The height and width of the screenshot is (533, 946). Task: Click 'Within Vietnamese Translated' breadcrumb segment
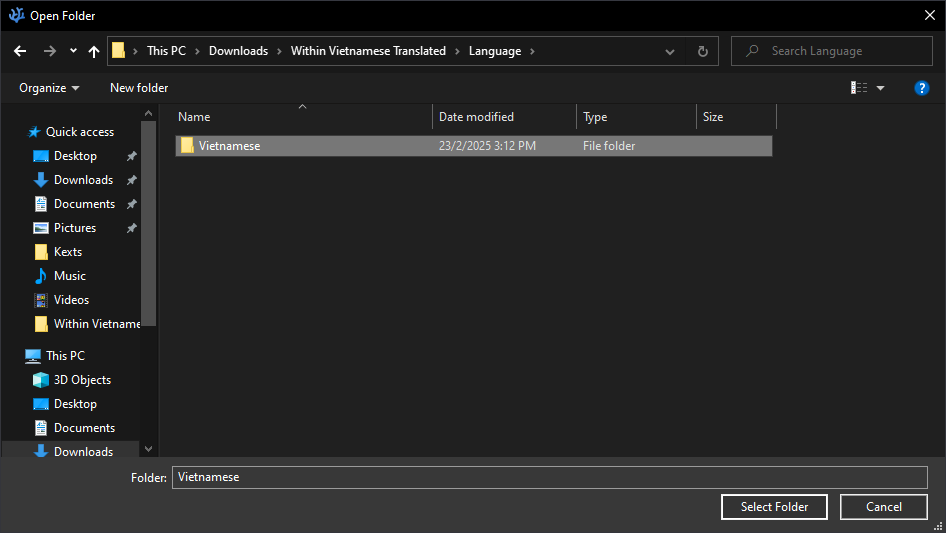point(368,51)
